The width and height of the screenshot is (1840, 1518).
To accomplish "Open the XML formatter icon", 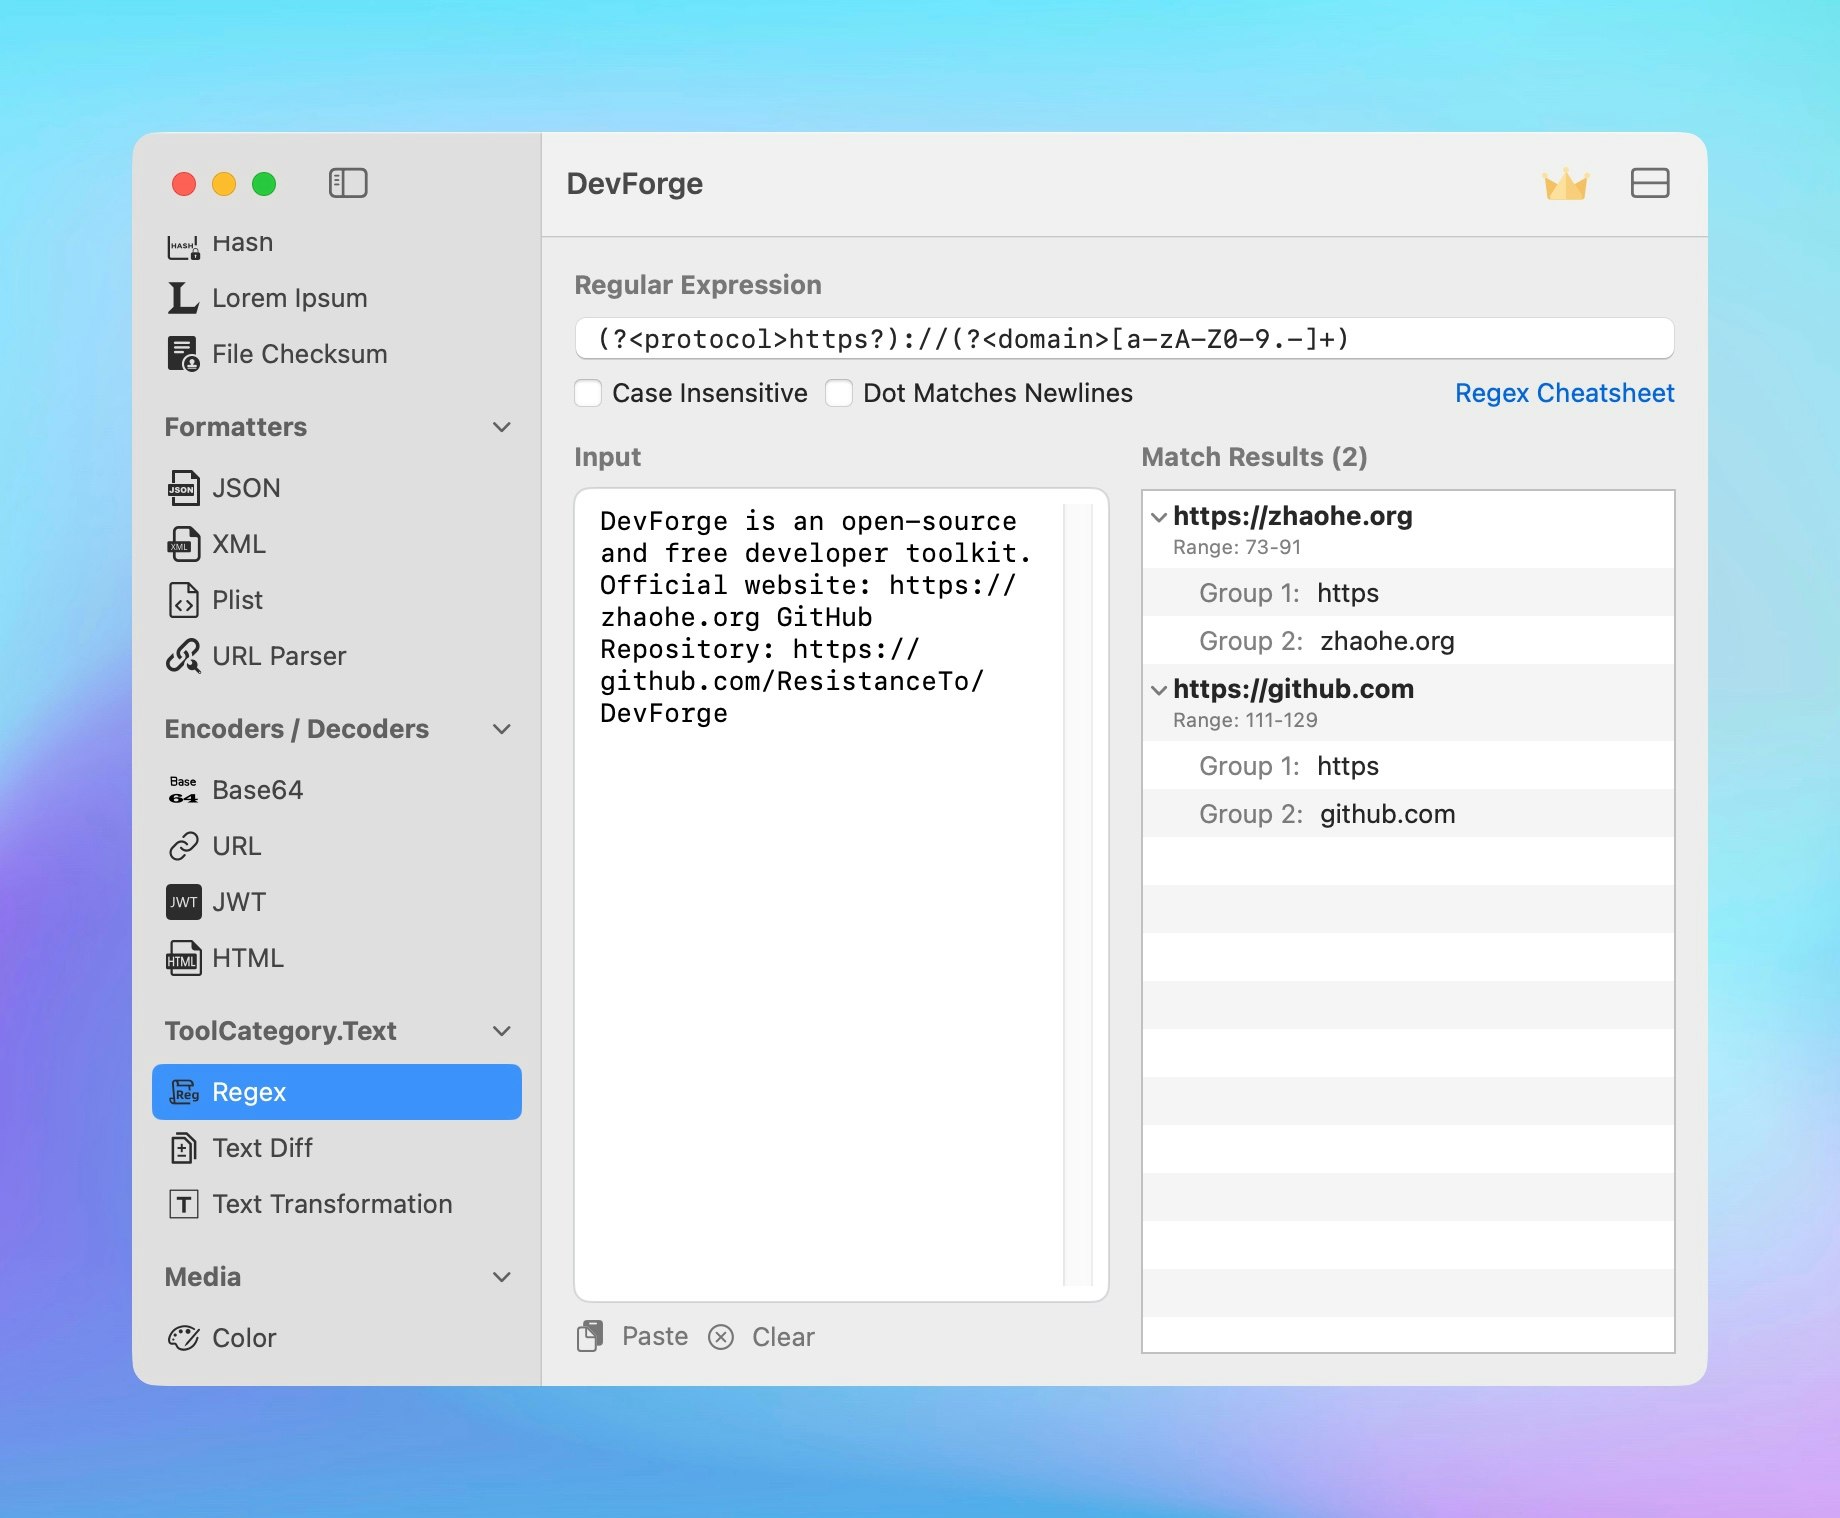I will tap(183, 544).
